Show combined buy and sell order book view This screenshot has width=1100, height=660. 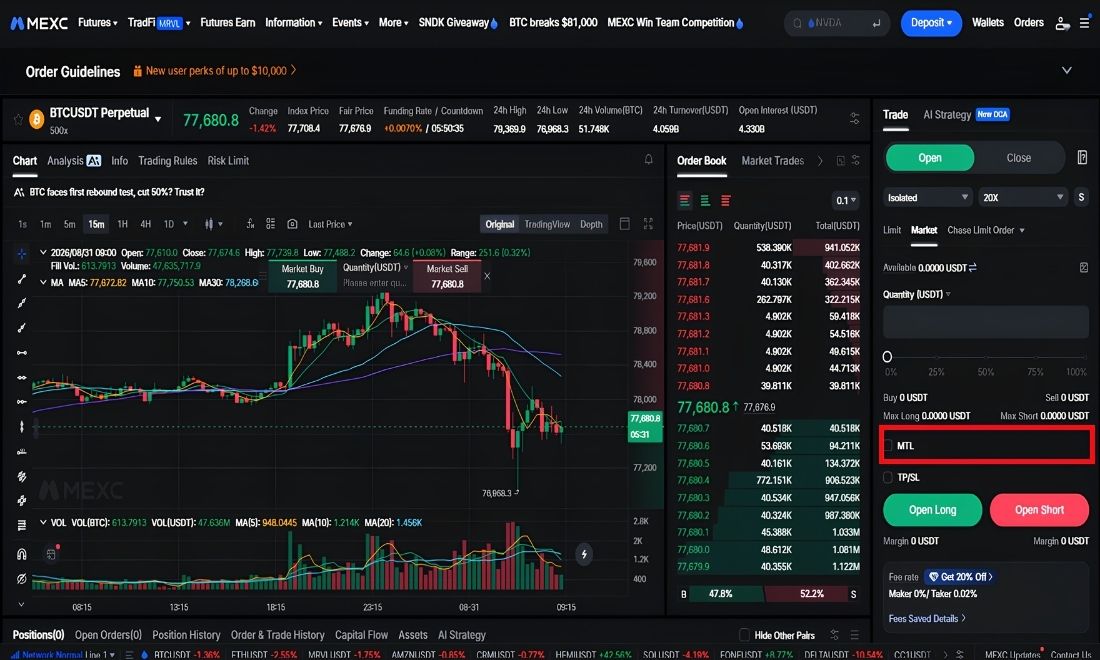pyautogui.click(x=685, y=201)
